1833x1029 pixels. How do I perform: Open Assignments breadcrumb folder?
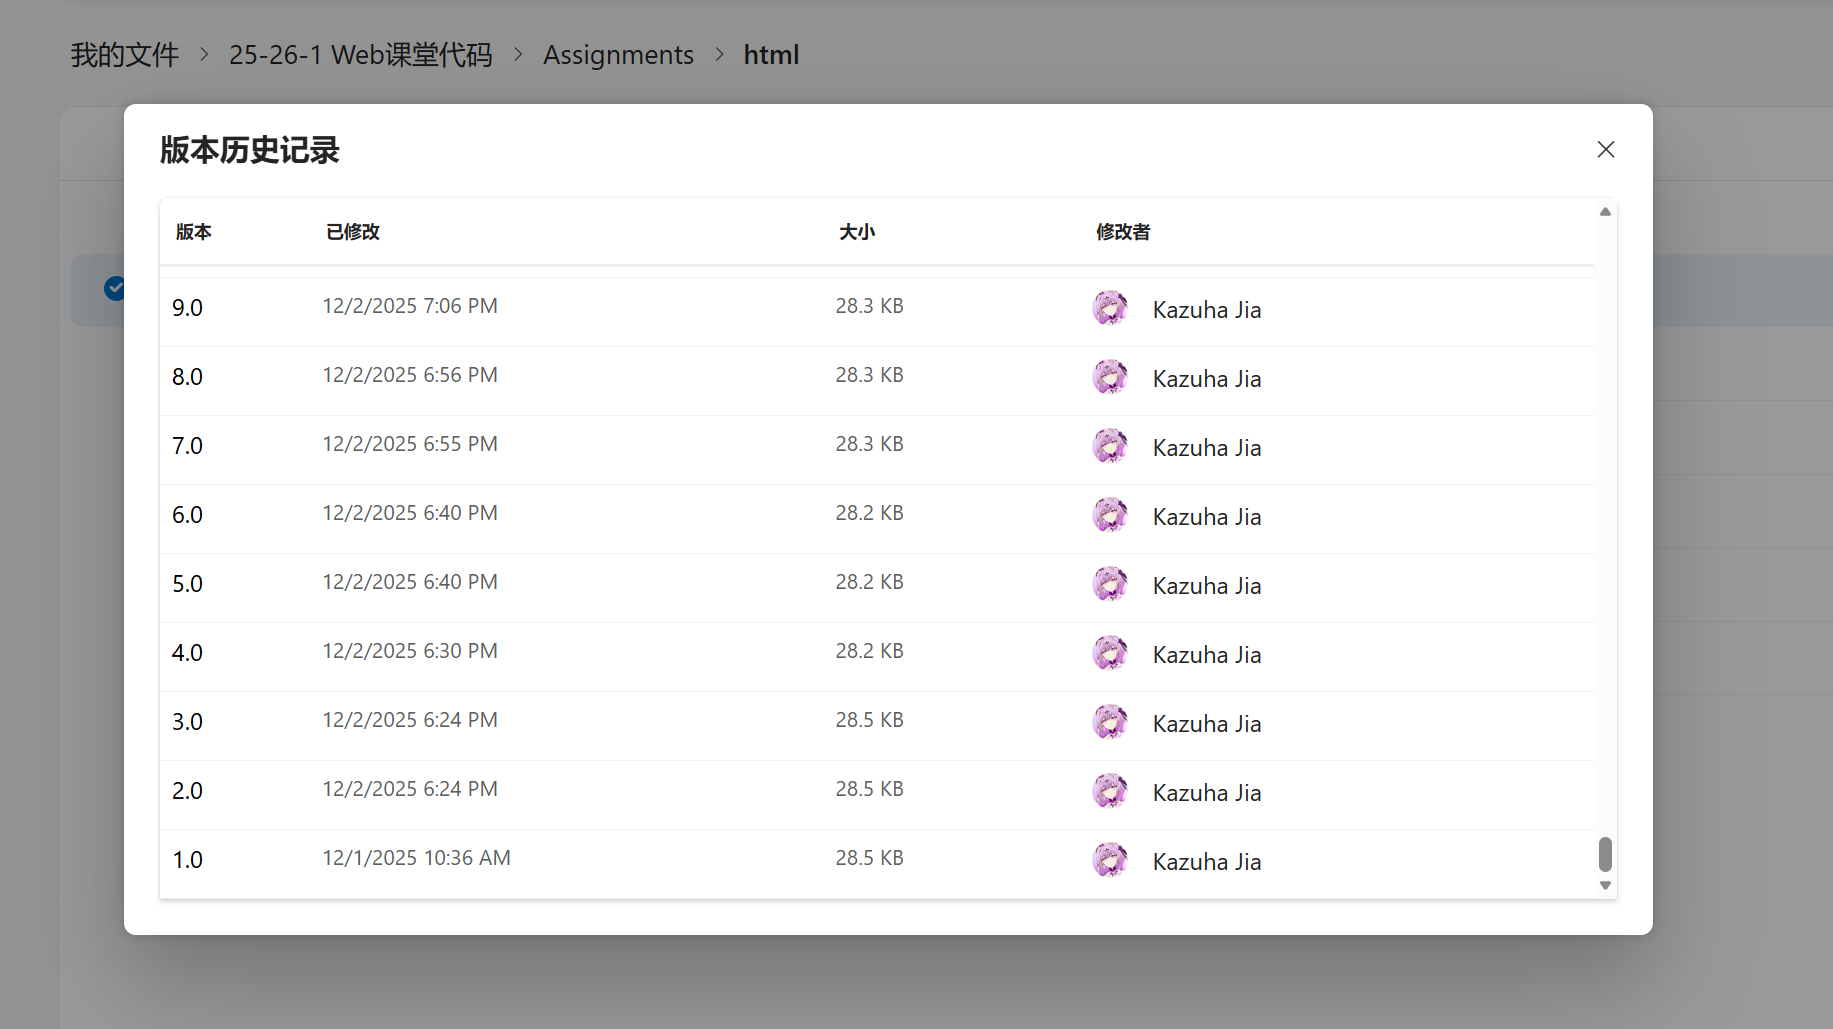[618, 55]
